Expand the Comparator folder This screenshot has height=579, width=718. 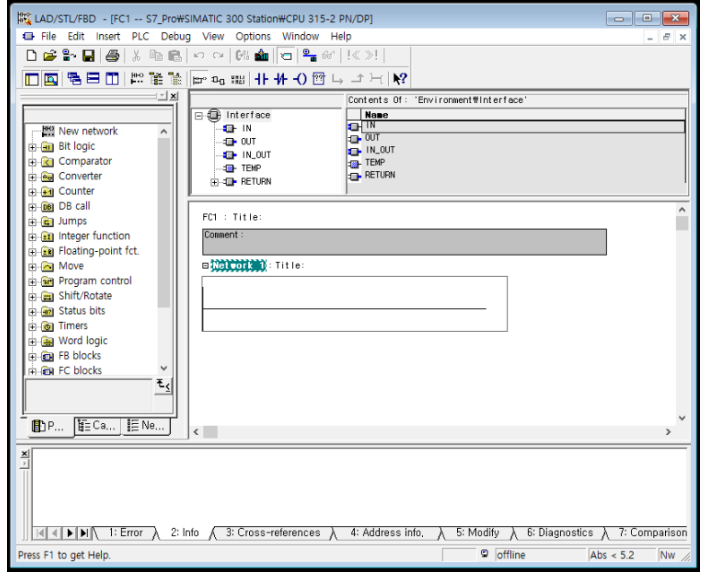point(32,162)
